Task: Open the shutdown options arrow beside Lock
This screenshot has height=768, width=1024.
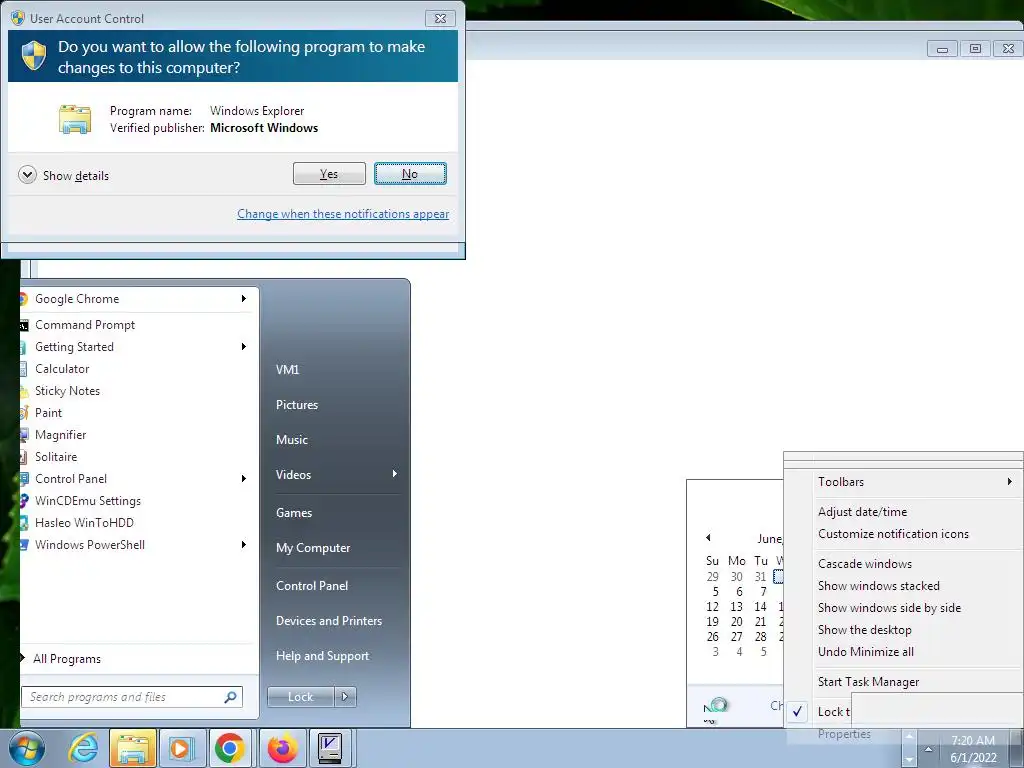Action: tap(345, 697)
